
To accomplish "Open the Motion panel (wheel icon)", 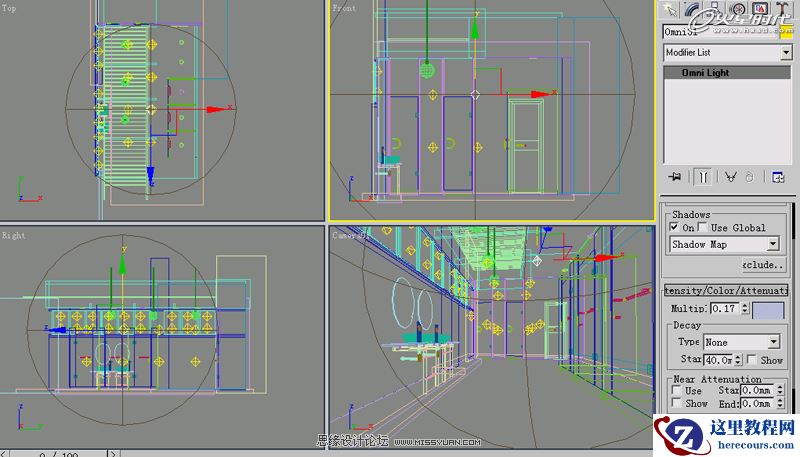I will [737, 10].
